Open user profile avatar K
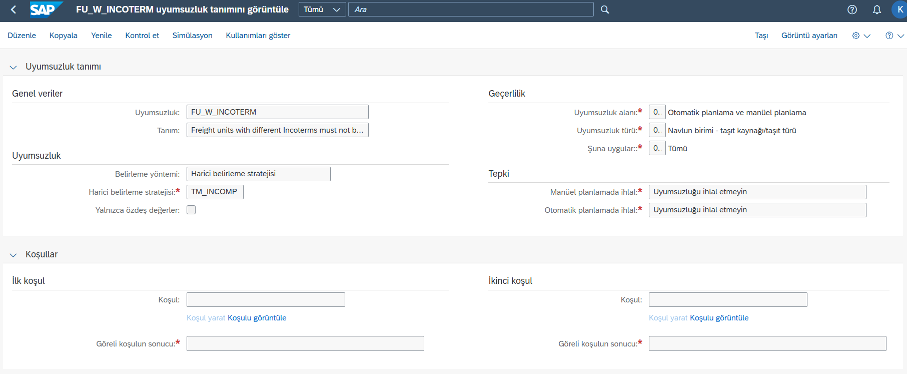This screenshot has height=374, width=908. coord(900,10)
